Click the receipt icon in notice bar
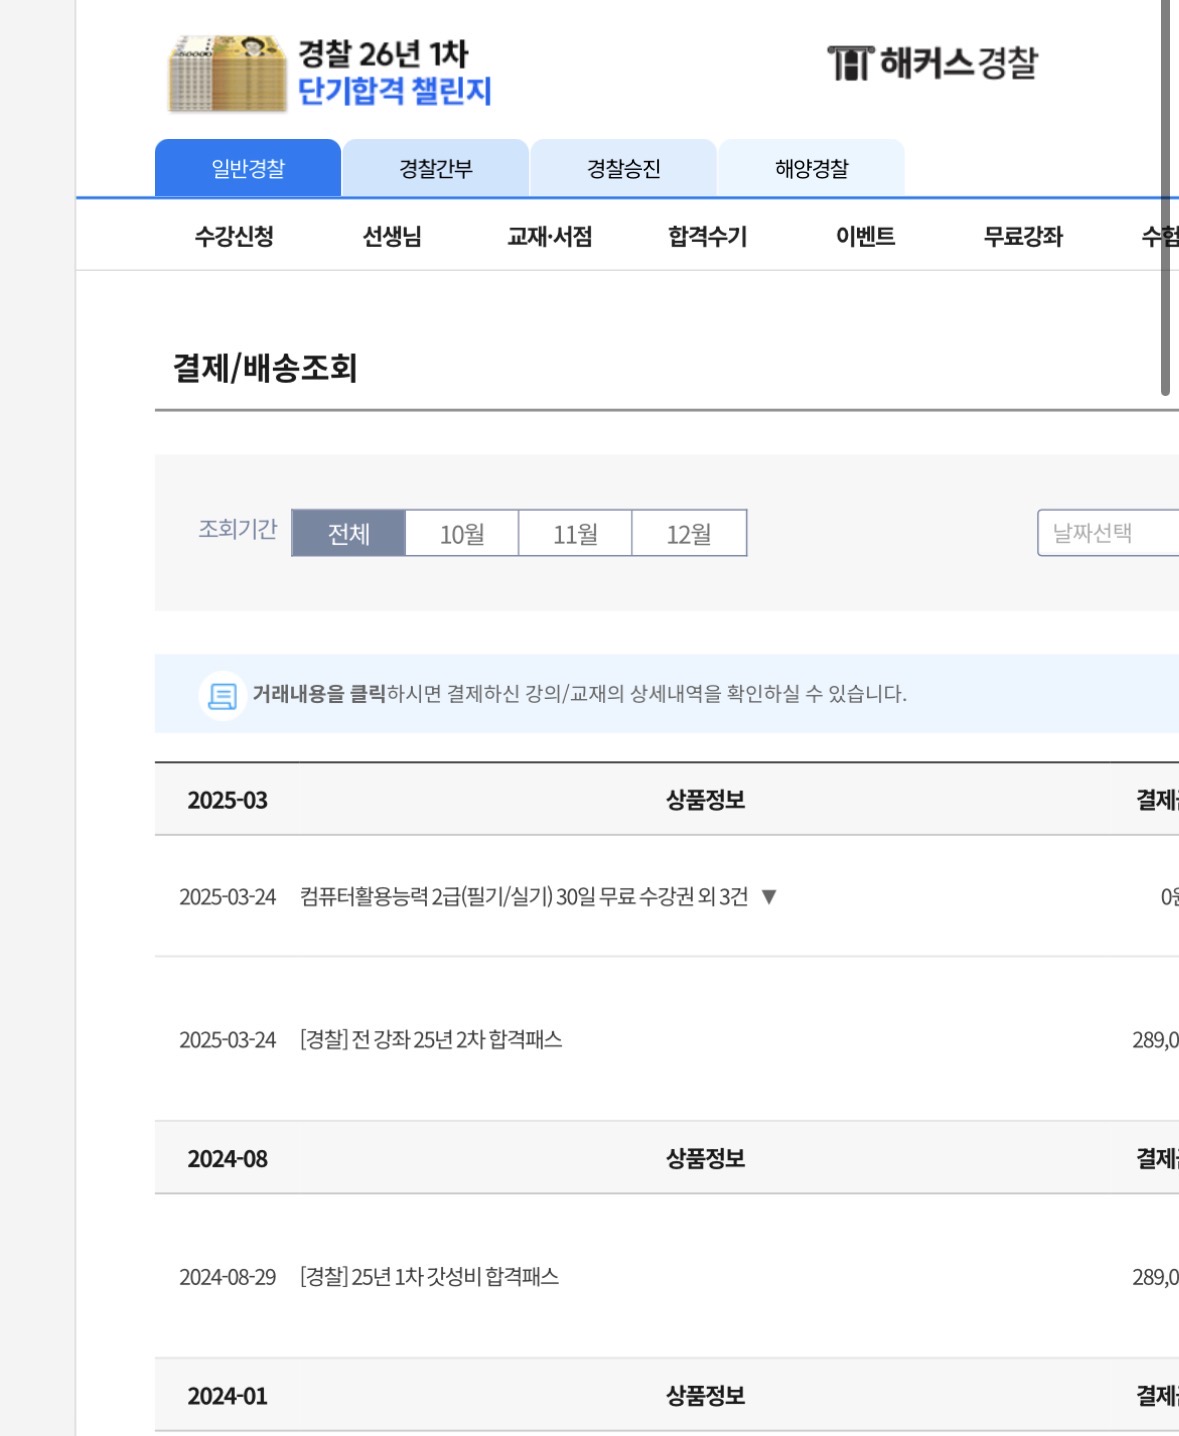Image resolution: width=1179 pixels, height=1436 pixels. [x=222, y=695]
